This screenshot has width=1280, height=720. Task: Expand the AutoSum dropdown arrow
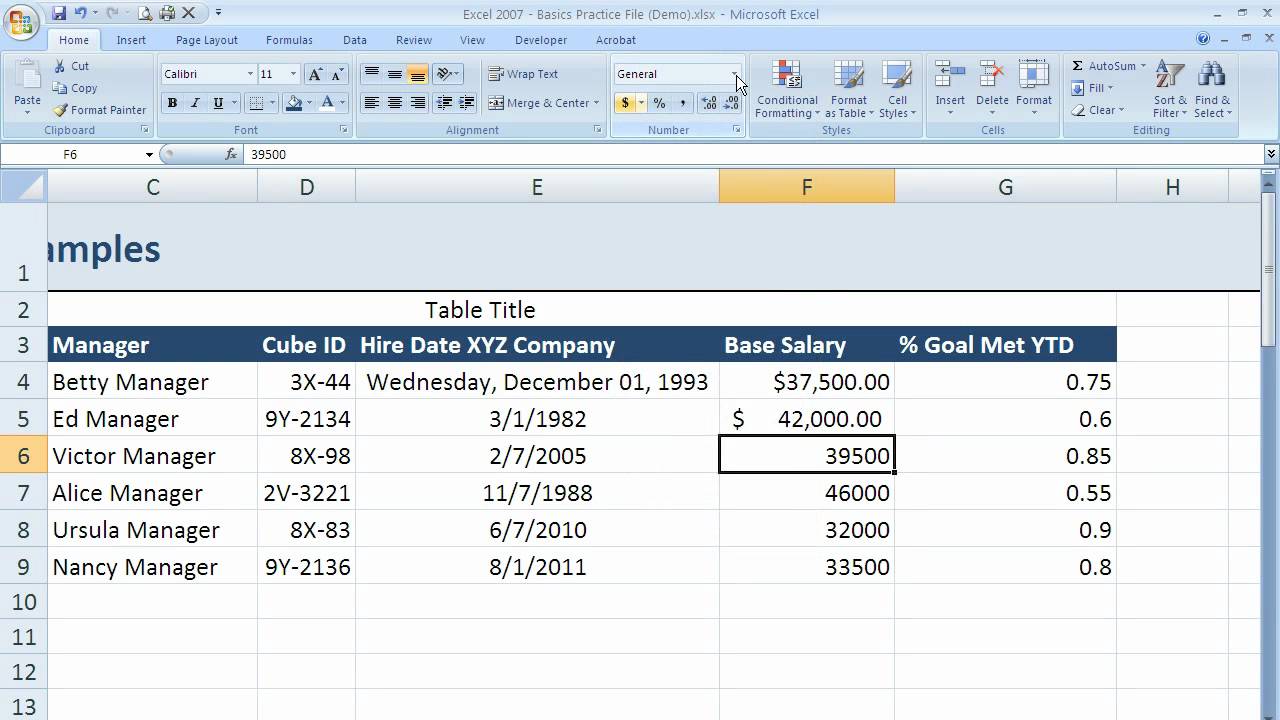pyautogui.click(x=1143, y=66)
